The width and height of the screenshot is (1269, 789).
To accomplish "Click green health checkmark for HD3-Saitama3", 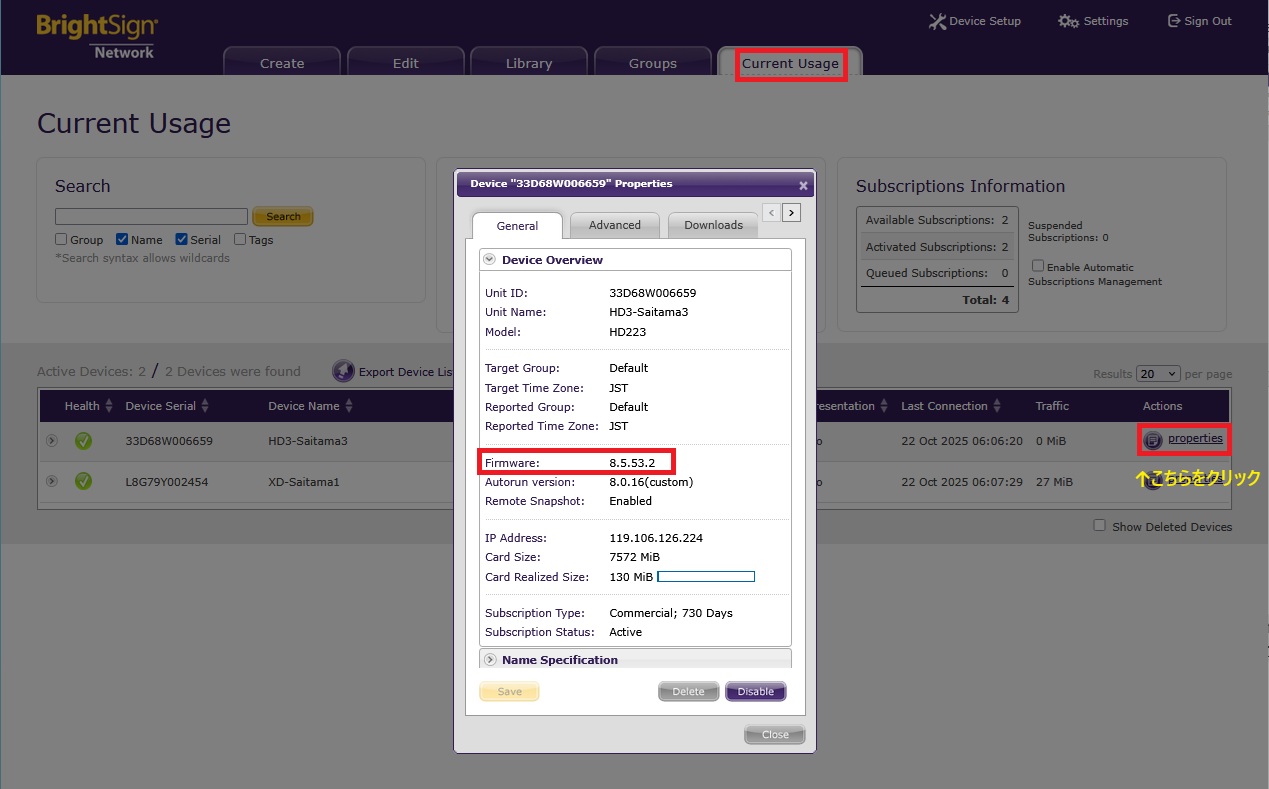I will [83, 441].
